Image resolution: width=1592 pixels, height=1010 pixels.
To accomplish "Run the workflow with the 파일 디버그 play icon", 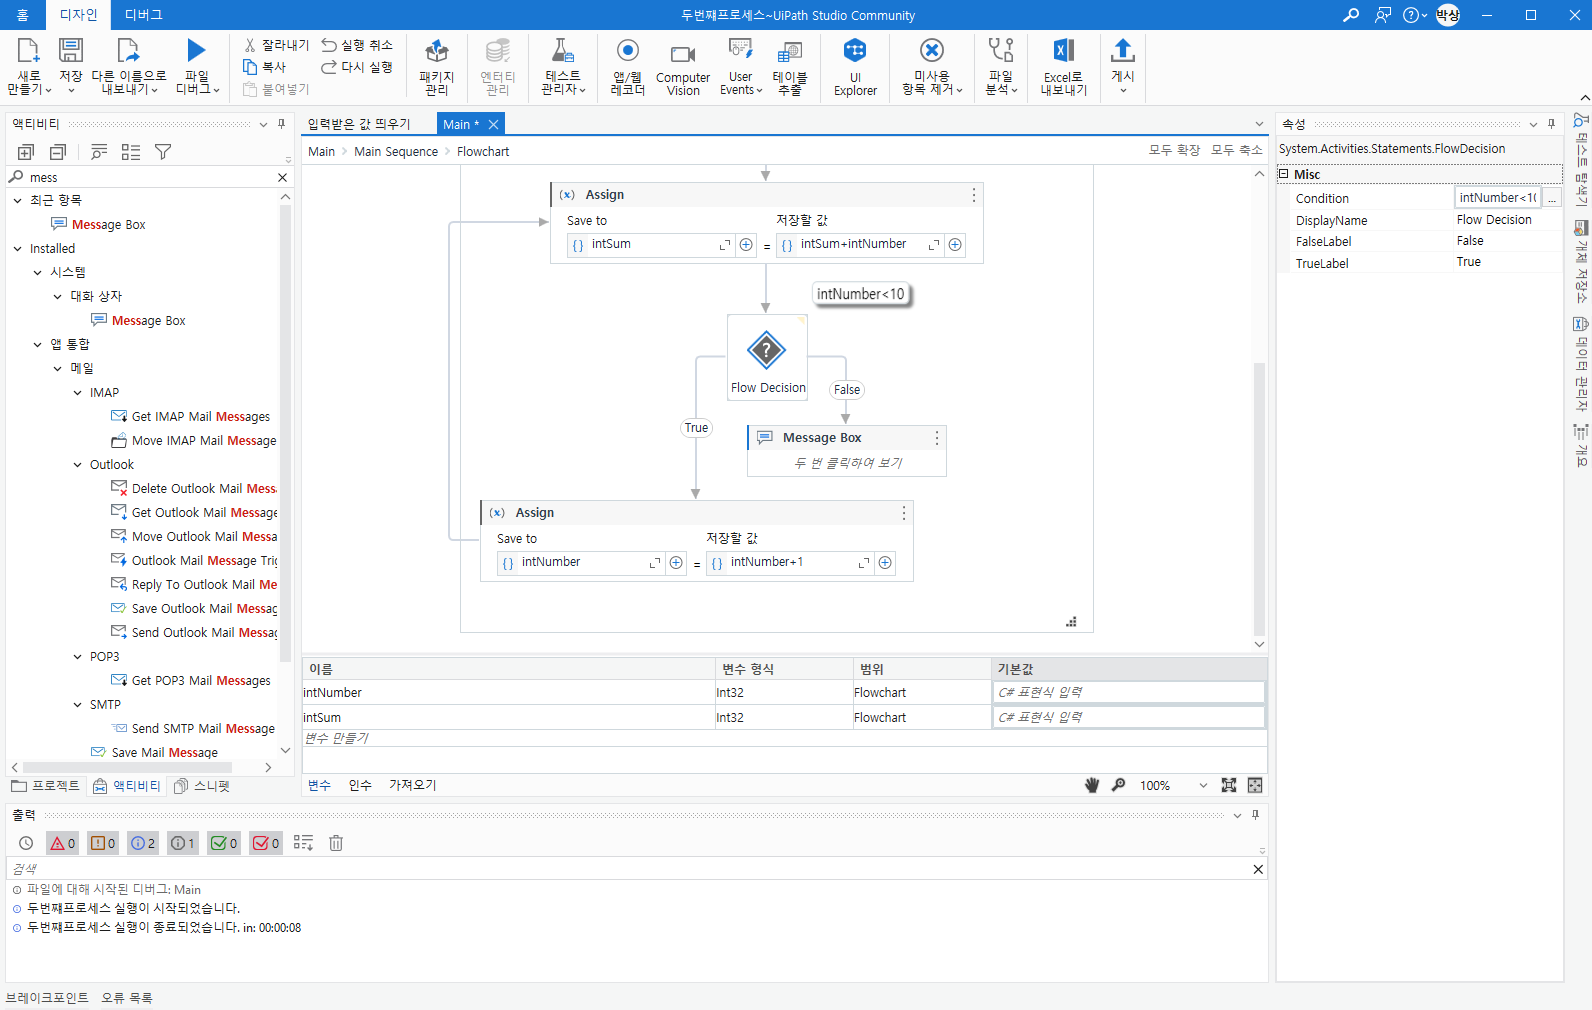I will pyautogui.click(x=196, y=51).
